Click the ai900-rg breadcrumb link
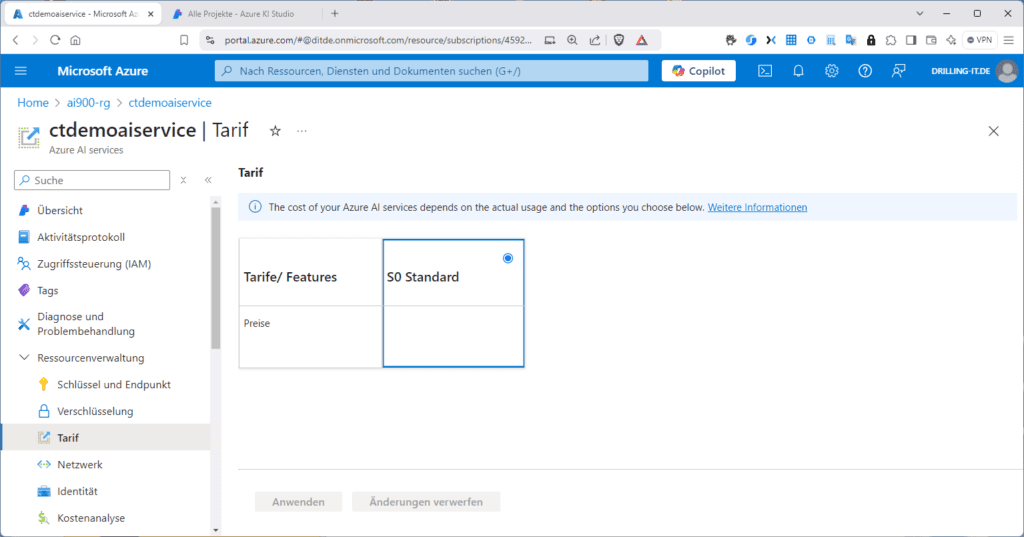The width and height of the screenshot is (1024, 537). coord(88,103)
